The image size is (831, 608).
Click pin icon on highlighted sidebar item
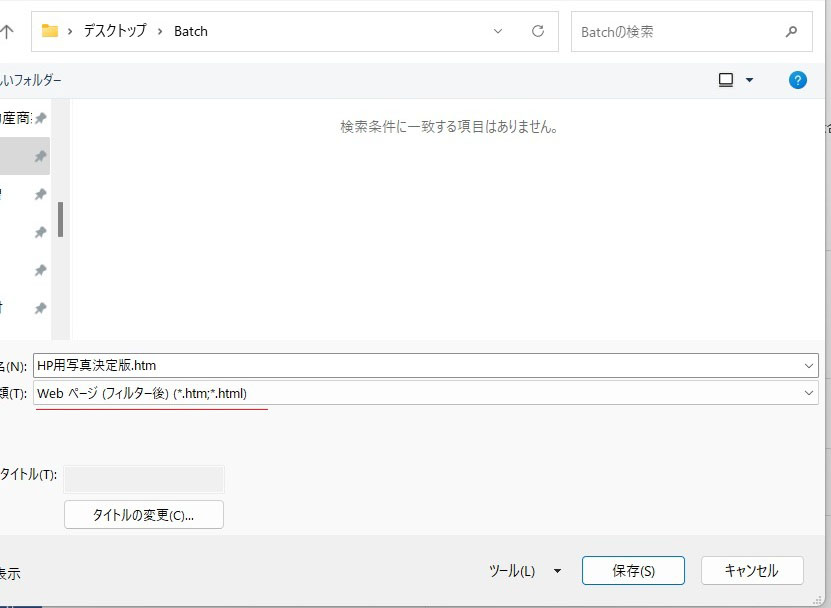40,156
